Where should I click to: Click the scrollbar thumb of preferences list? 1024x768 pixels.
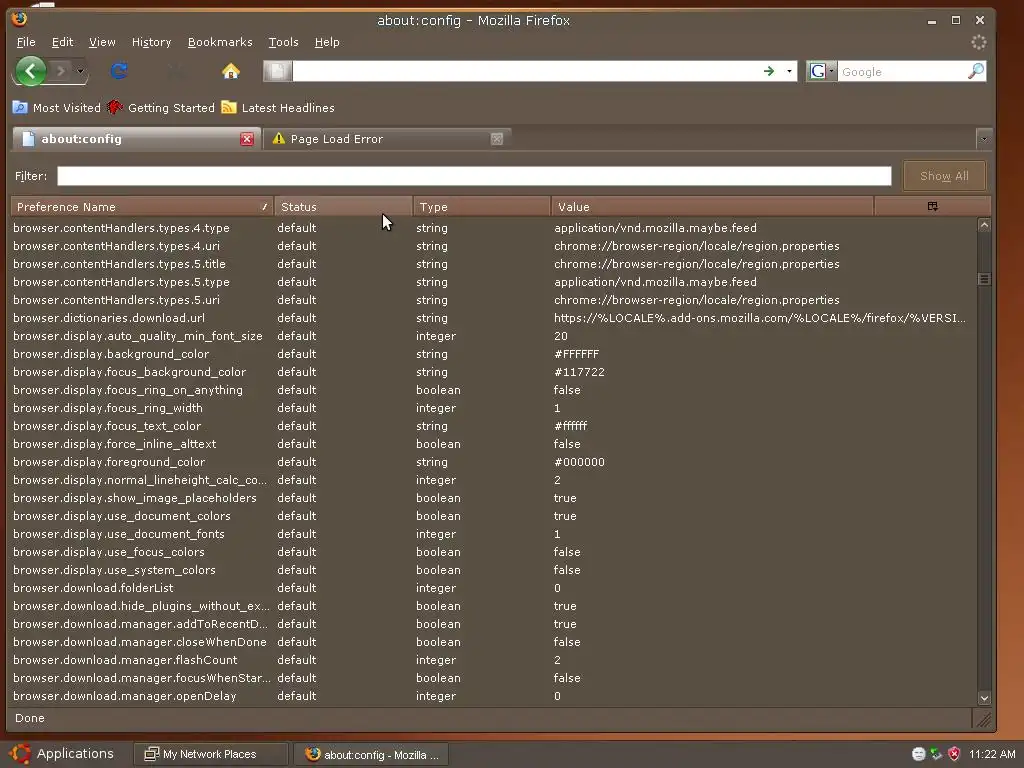point(984,279)
